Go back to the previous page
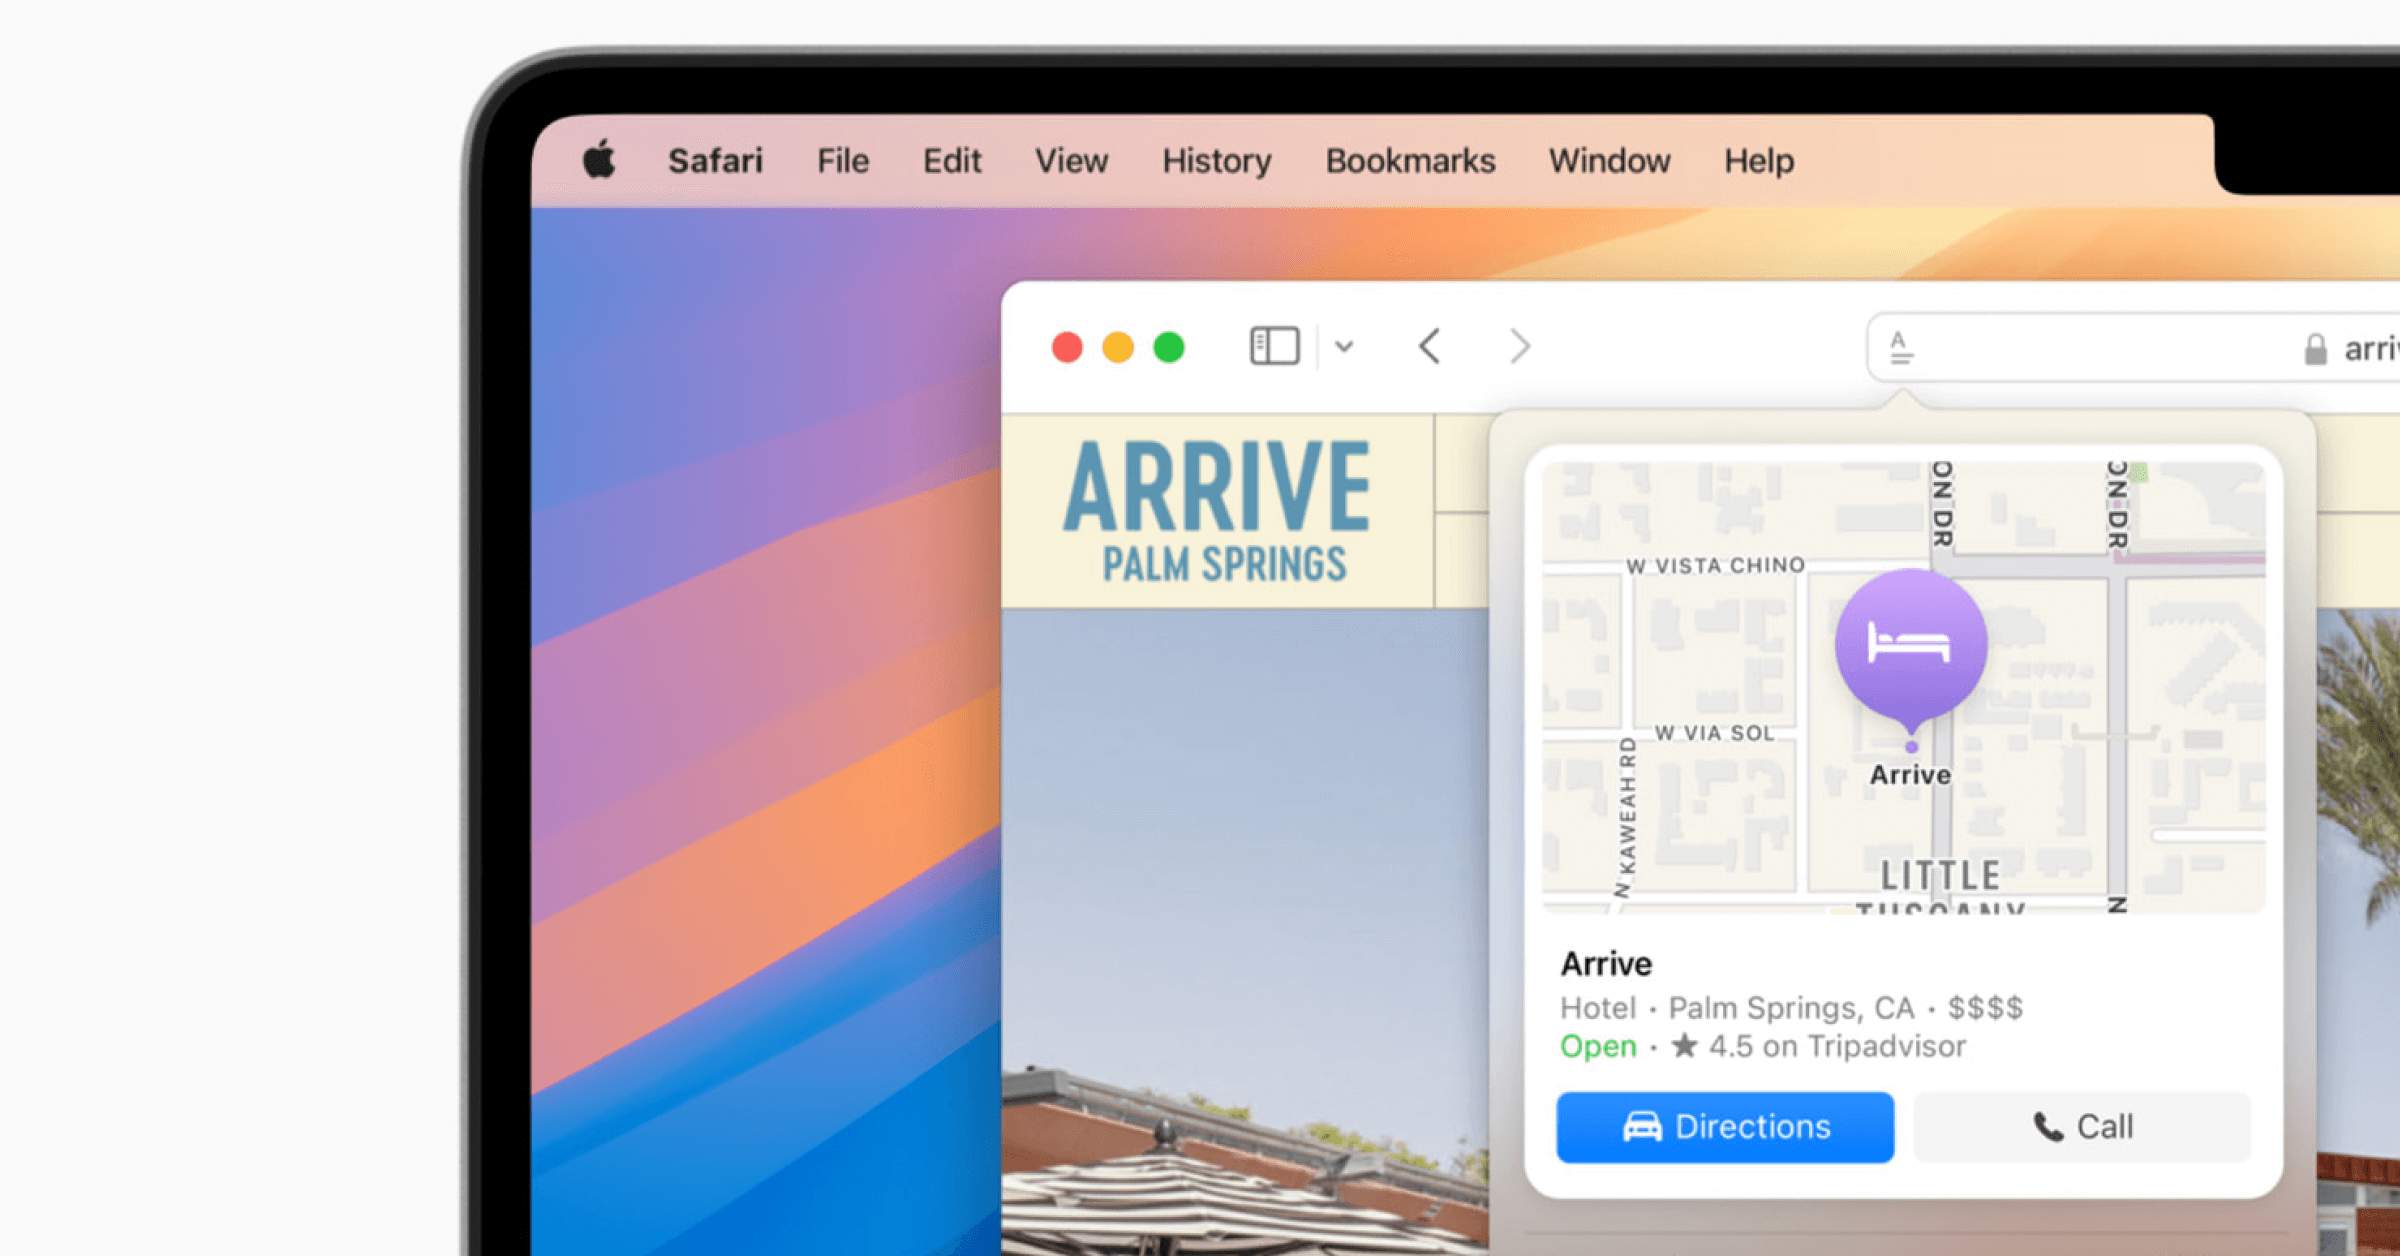This screenshot has height=1256, width=2400. click(x=1430, y=347)
